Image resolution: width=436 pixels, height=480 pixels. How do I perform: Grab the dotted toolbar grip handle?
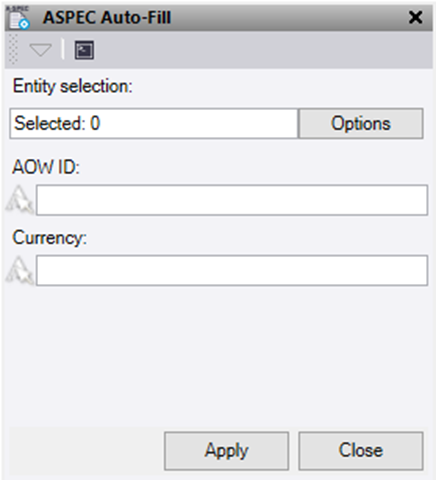click(13, 49)
